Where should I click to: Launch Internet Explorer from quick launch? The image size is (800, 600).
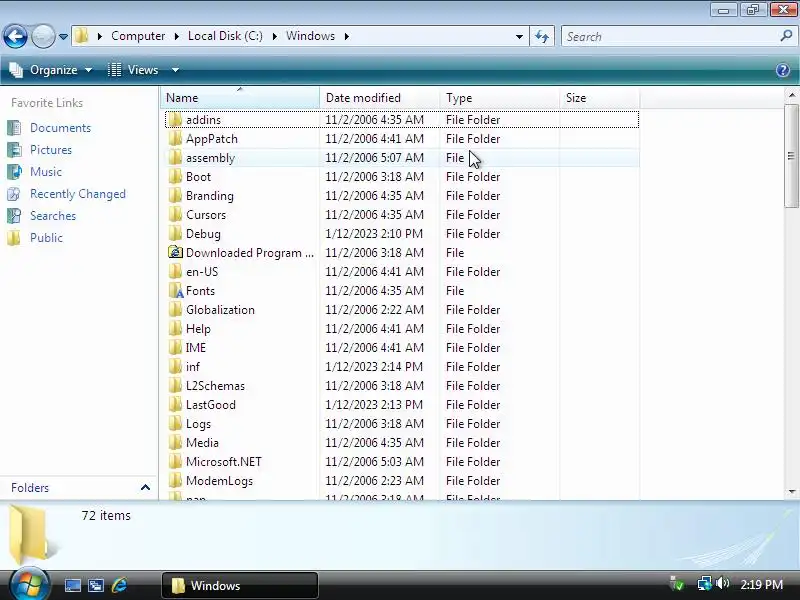pos(119,585)
